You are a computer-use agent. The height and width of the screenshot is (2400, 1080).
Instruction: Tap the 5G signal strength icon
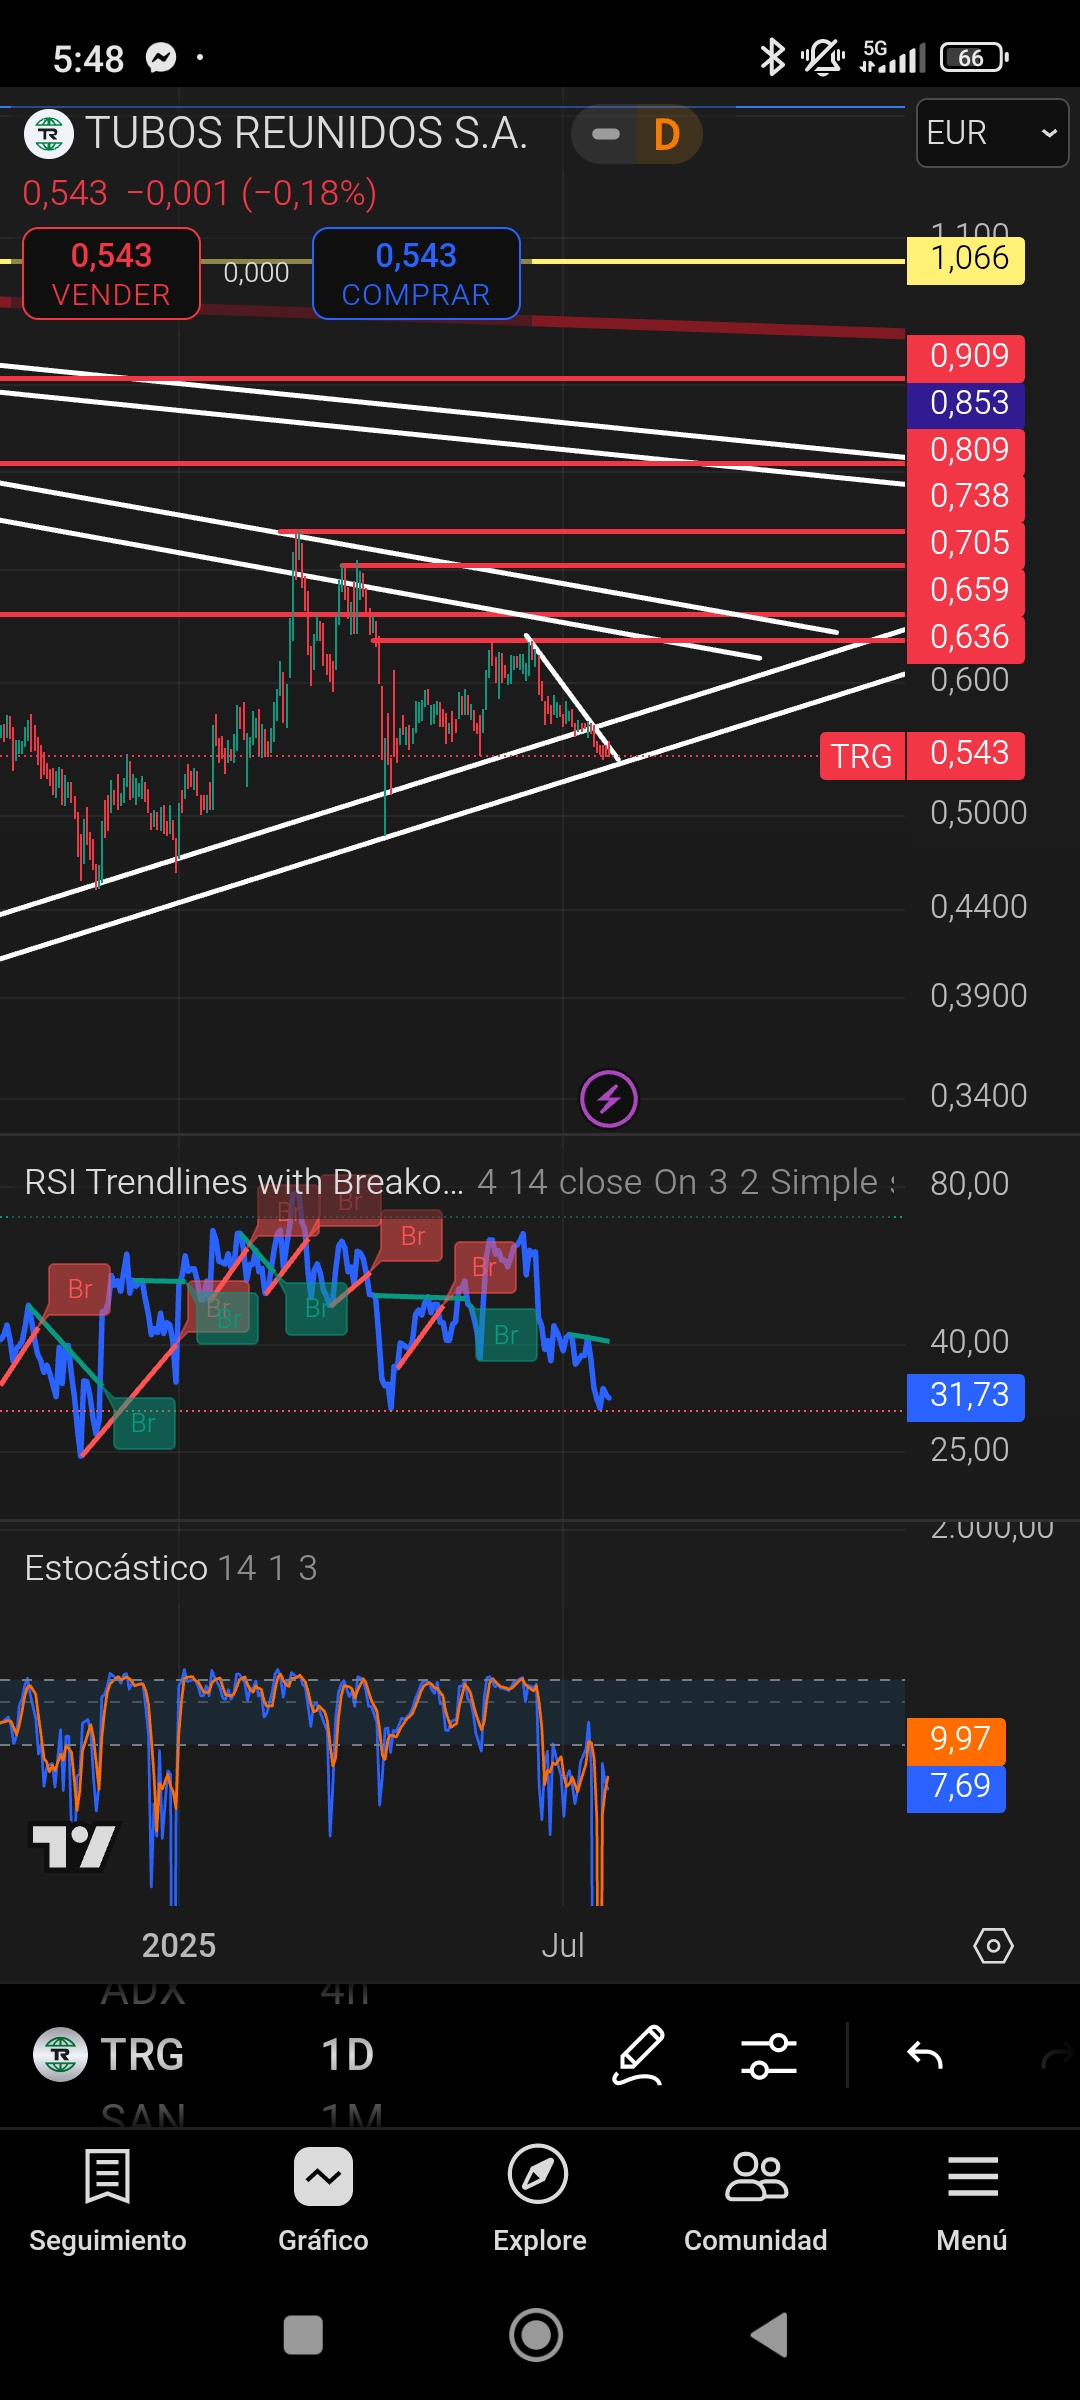point(892,57)
